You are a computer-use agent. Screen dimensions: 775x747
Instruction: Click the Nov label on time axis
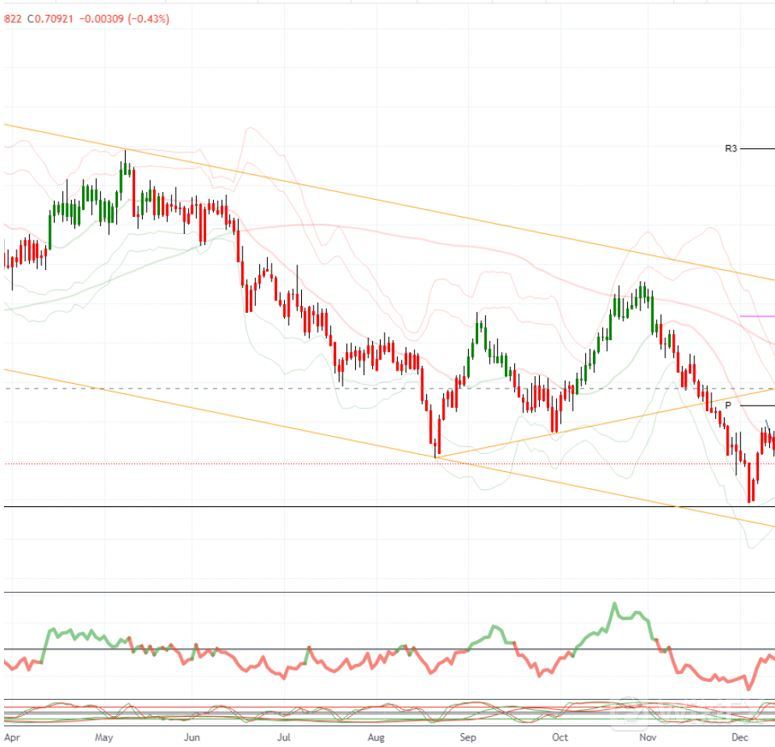pyautogui.click(x=649, y=736)
